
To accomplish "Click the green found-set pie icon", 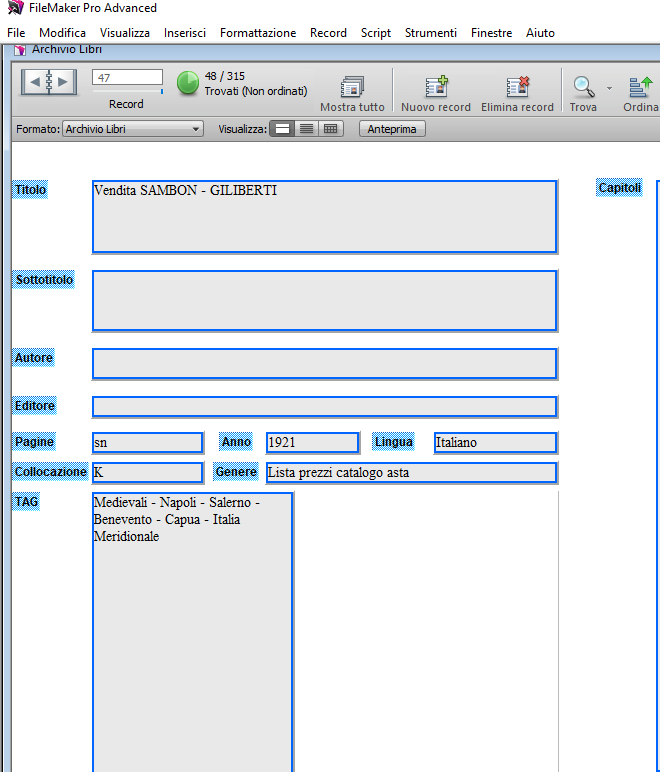I will point(188,83).
